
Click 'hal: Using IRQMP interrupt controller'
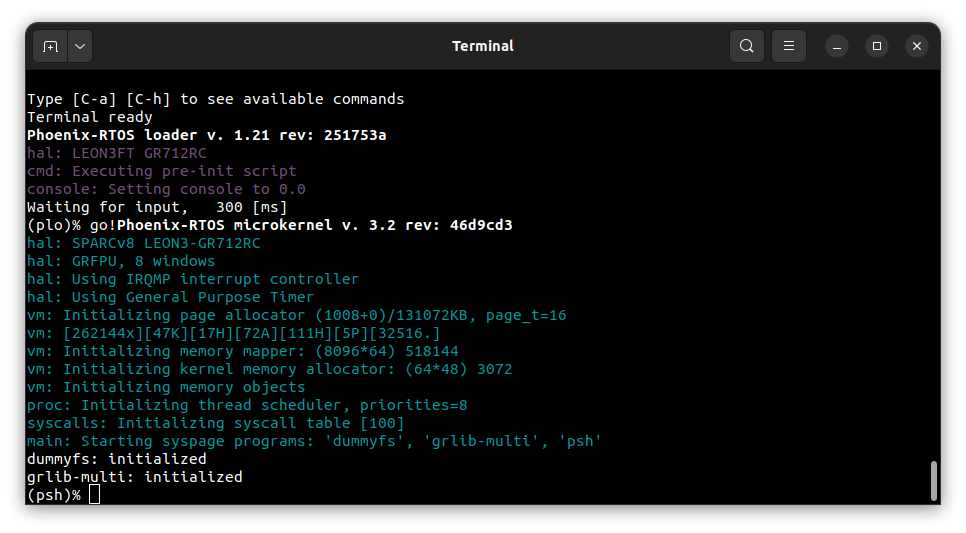193,279
